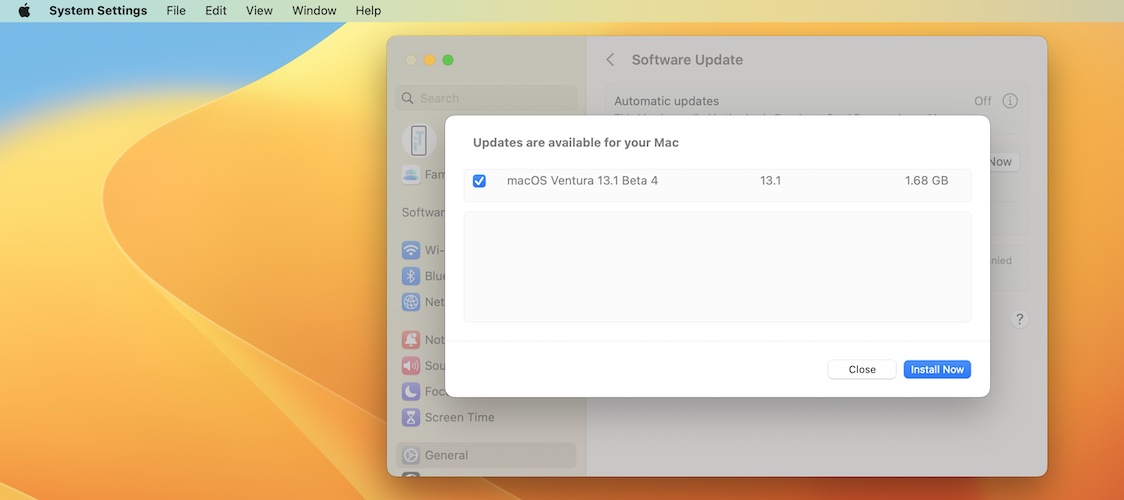
Task: Open the Help menu
Action: point(368,11)
